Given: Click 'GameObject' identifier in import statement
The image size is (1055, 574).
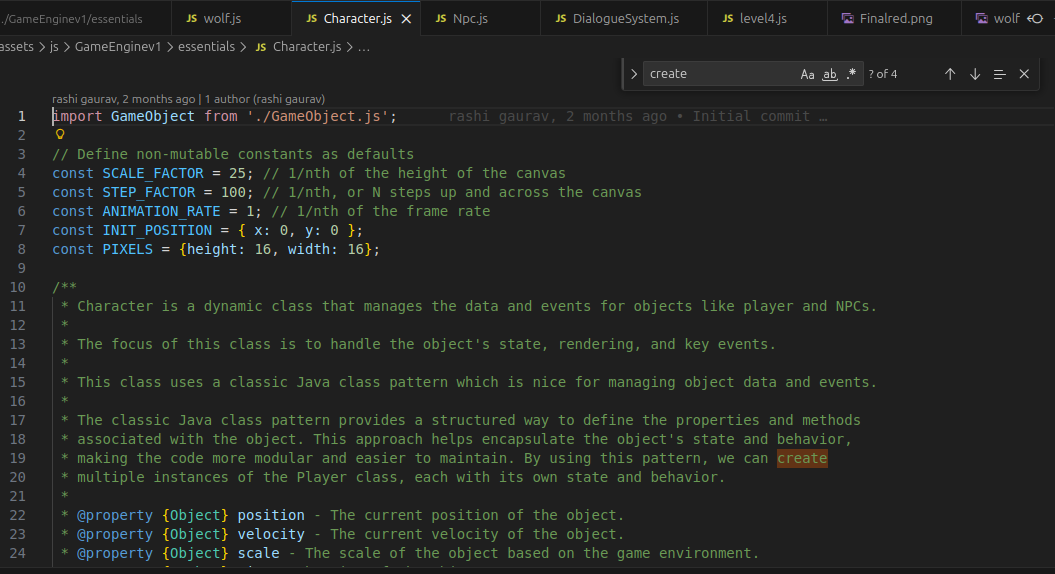Looking at the screenshot, I should pyautogui.click(x=153, y=116).
